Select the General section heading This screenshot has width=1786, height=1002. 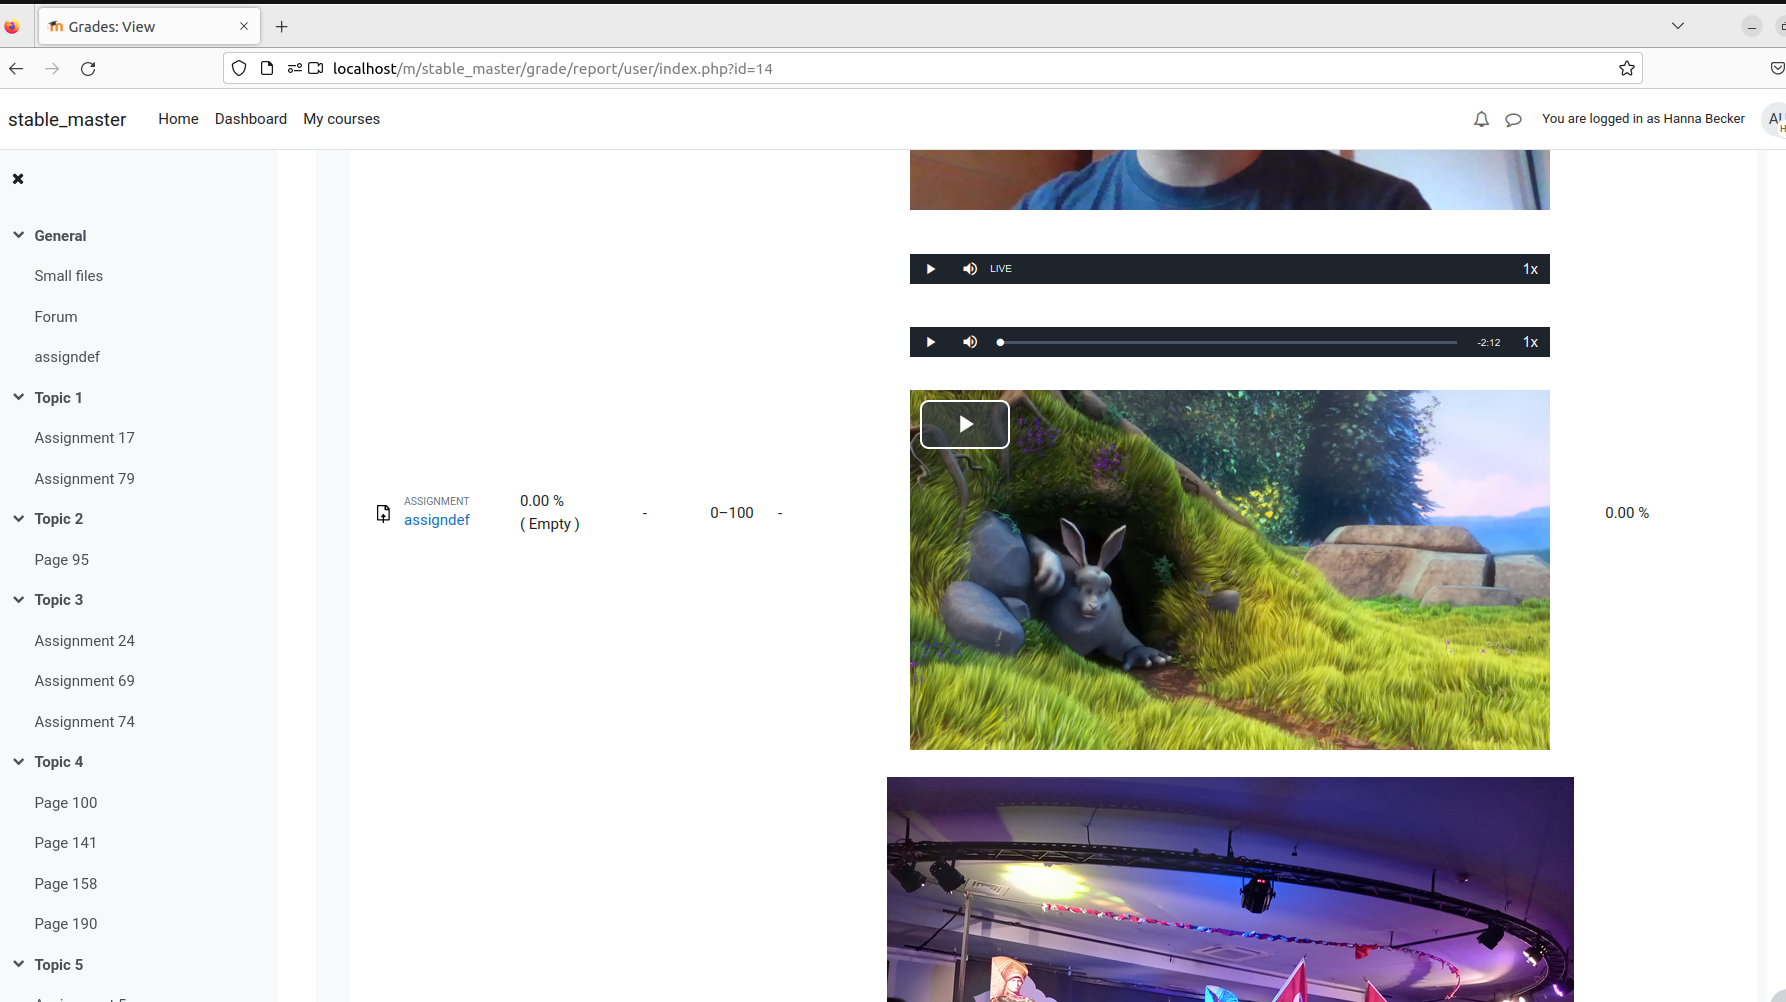coord(60,236)
